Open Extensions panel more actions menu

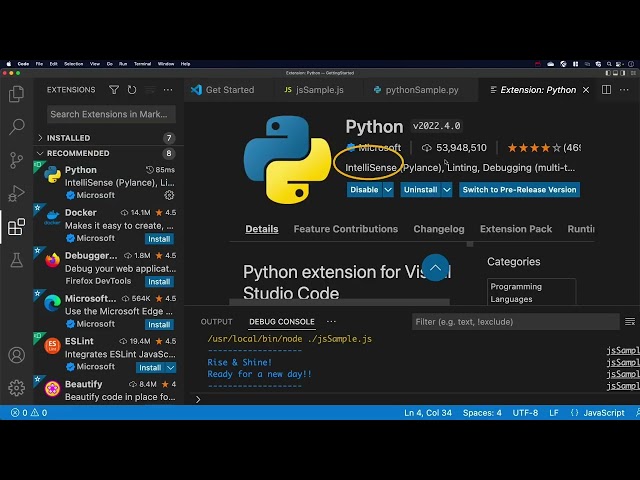click(x=168, y=90)
